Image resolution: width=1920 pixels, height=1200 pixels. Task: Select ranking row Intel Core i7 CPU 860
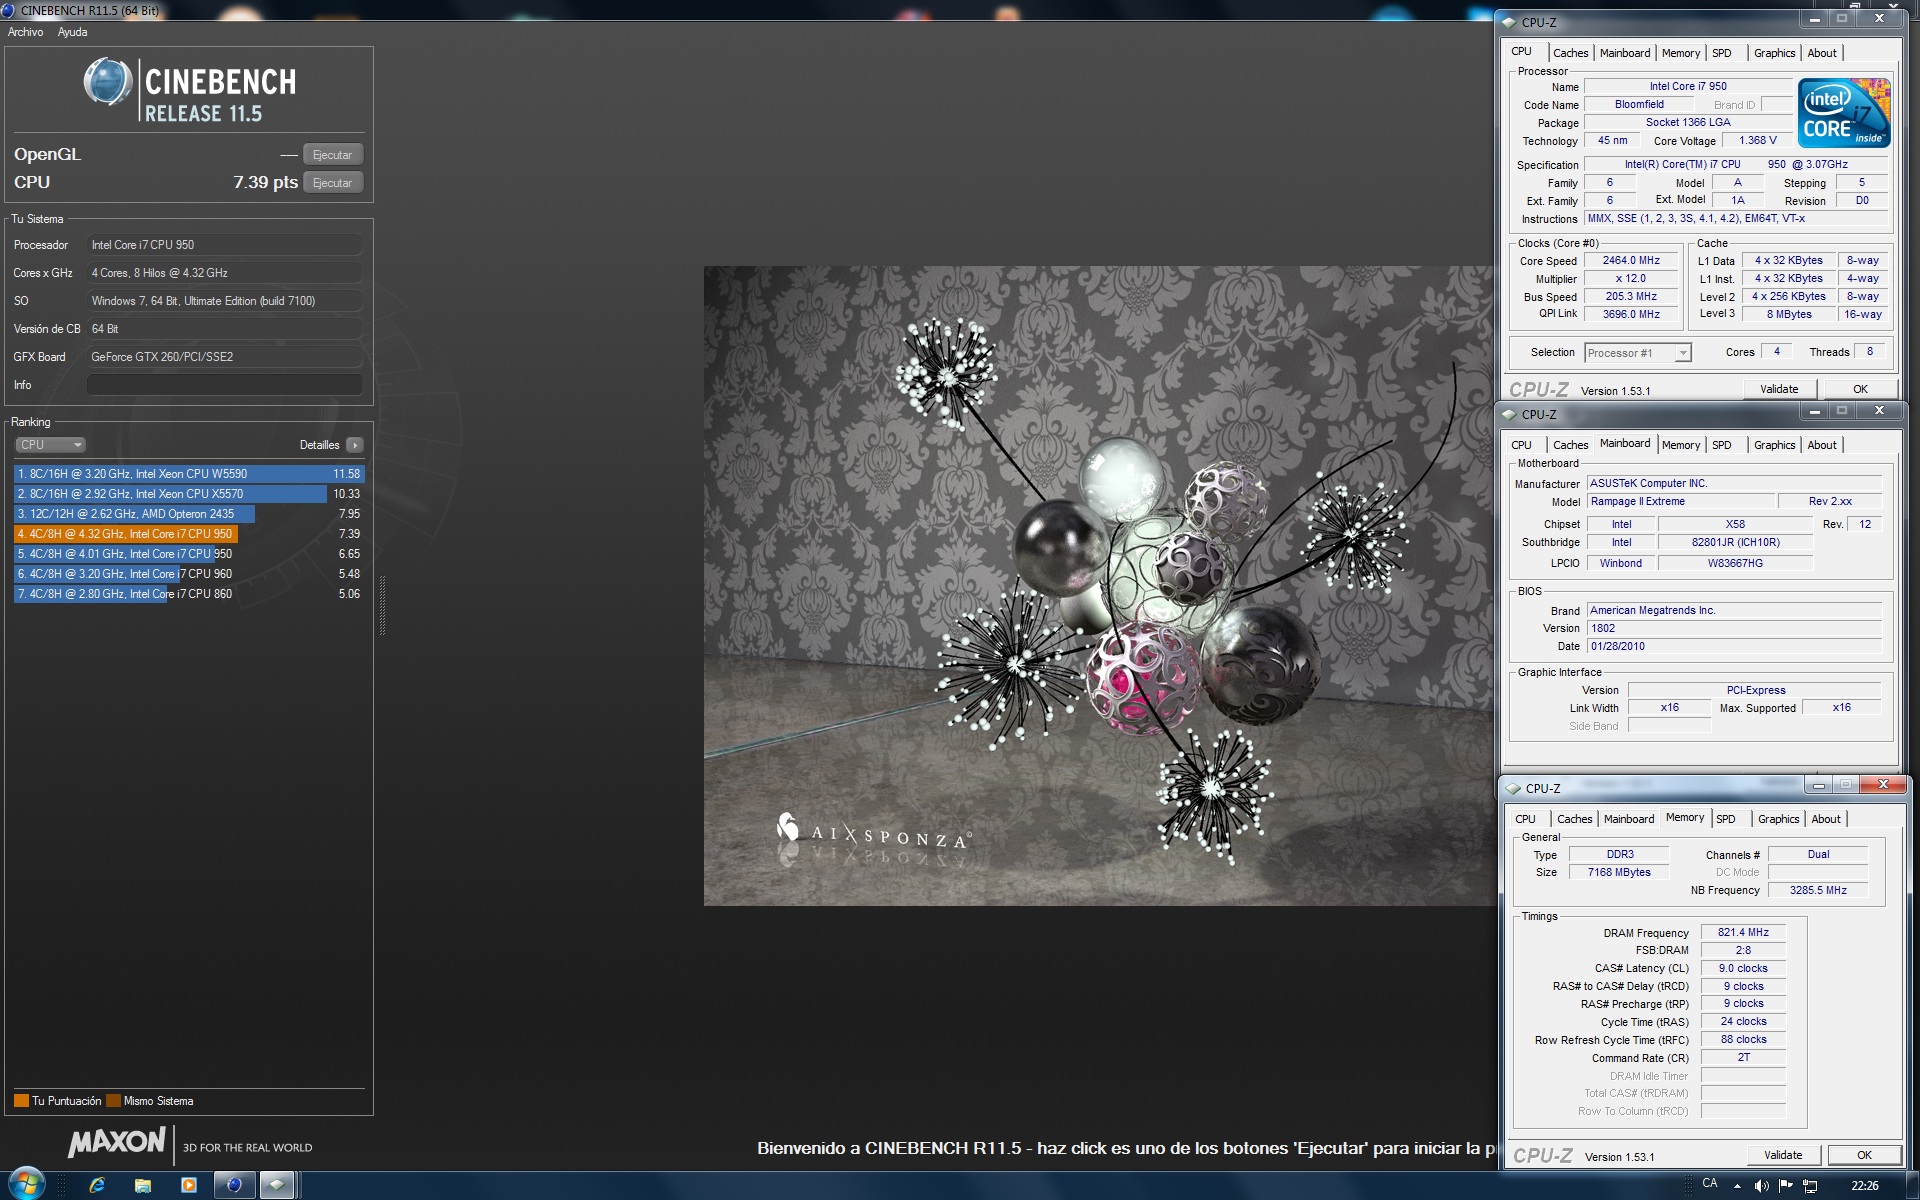coord(189,594)
